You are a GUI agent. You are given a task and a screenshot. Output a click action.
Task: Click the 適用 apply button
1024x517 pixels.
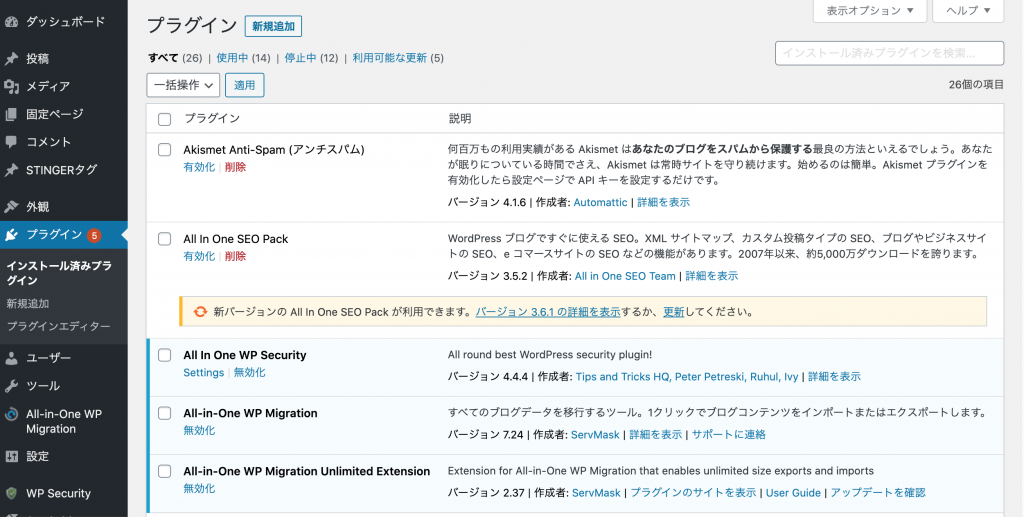(x=244, y=86)
